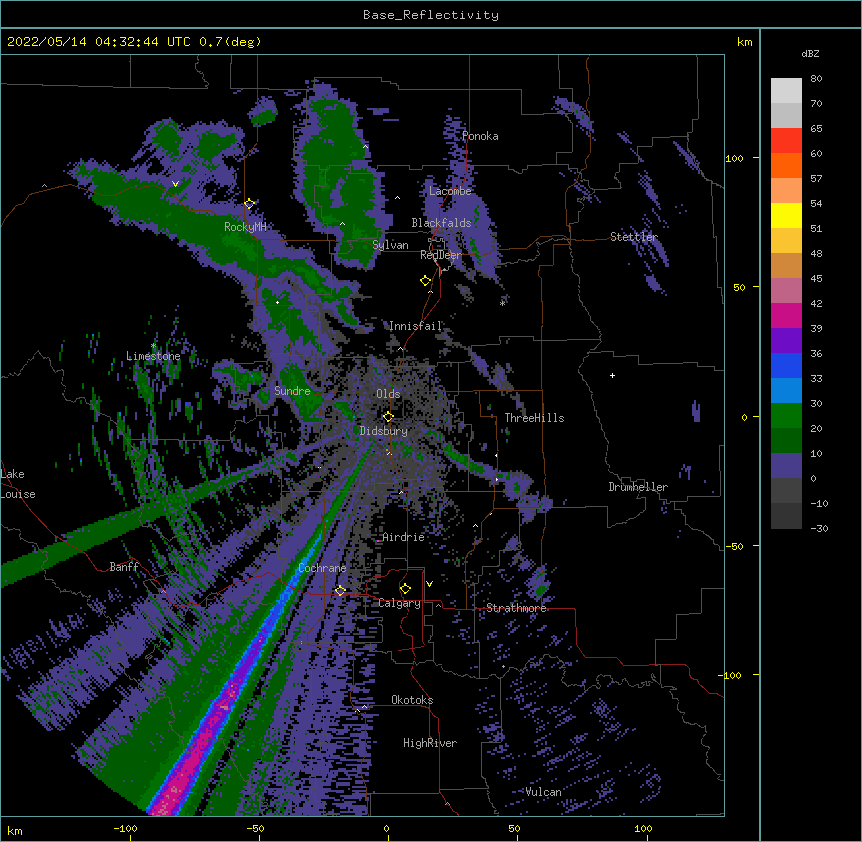Image resolution: width=862 pixels, height=842 pixels.
Task: Select the yellow 54–51 dBZ legend swatch
Action: click(786, 215)
